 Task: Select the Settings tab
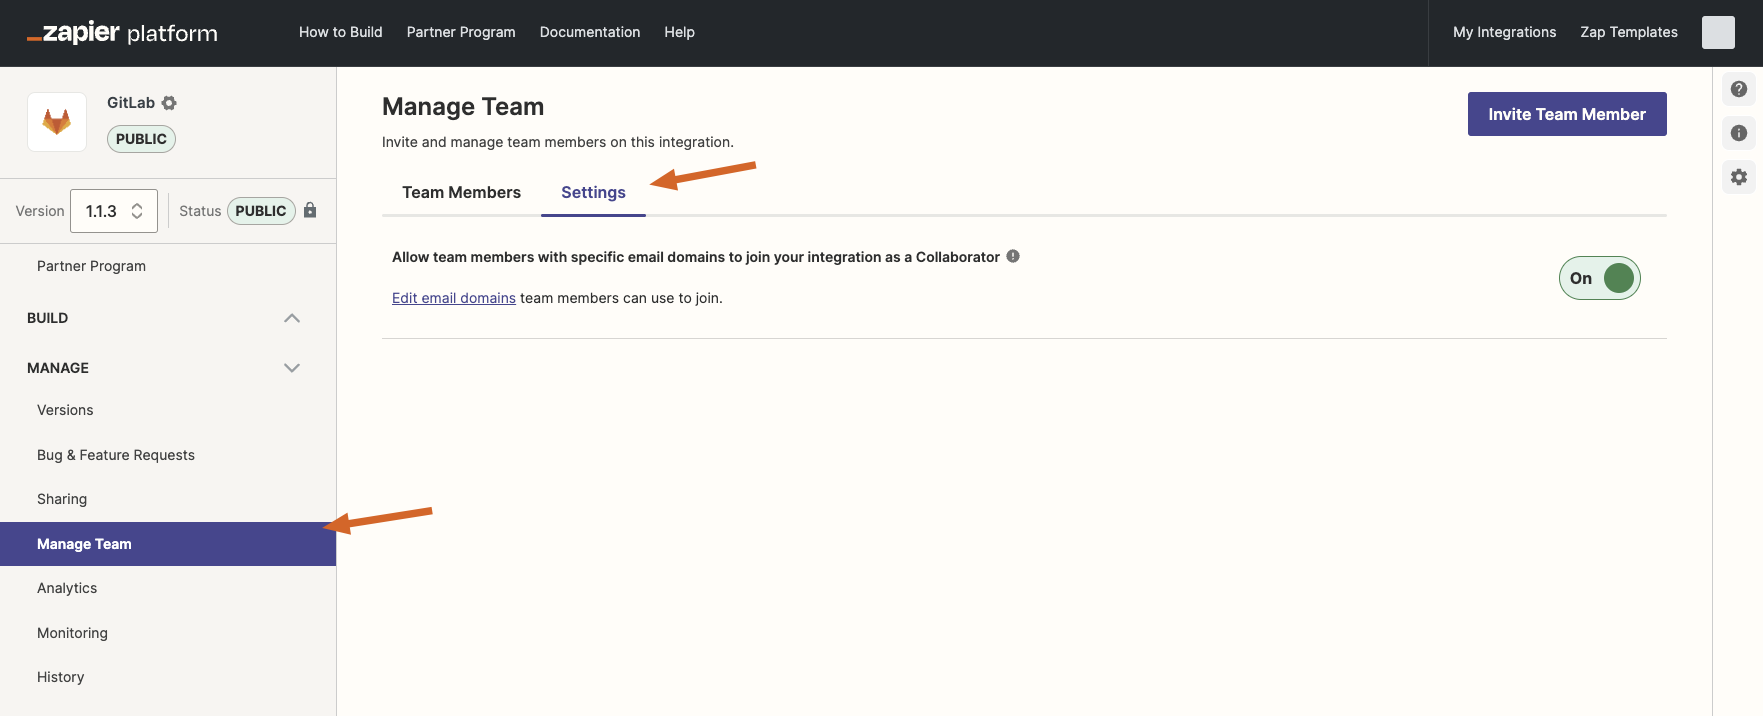(x=593, y=192)
